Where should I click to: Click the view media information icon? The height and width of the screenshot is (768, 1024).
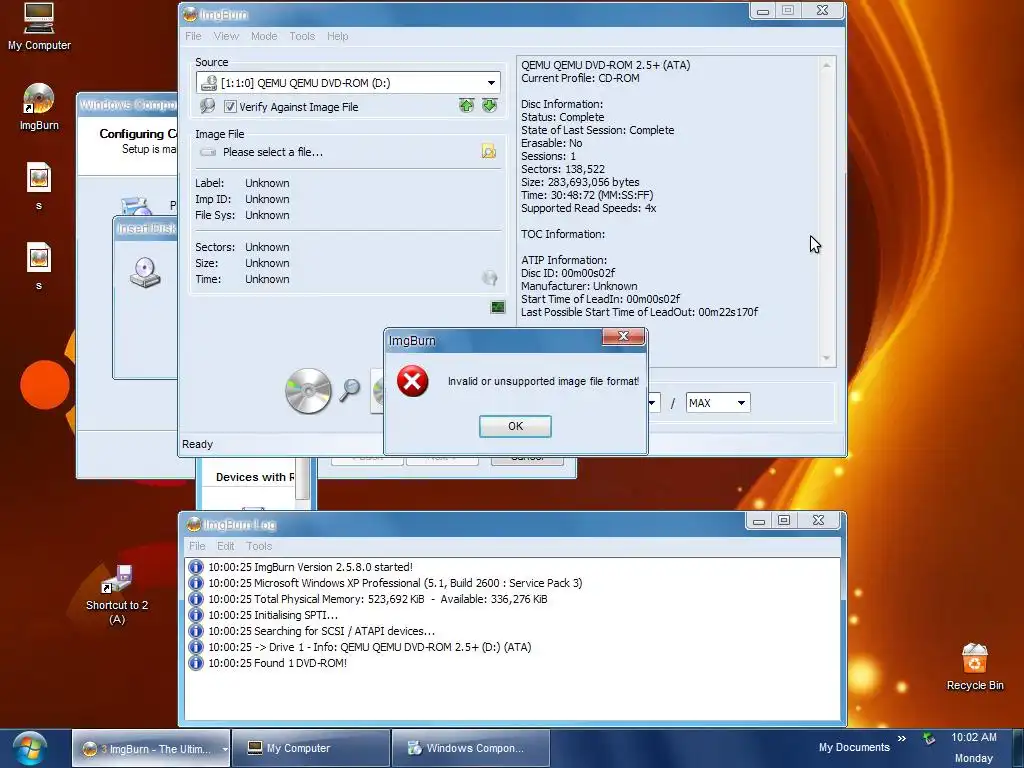coord(207,106)
